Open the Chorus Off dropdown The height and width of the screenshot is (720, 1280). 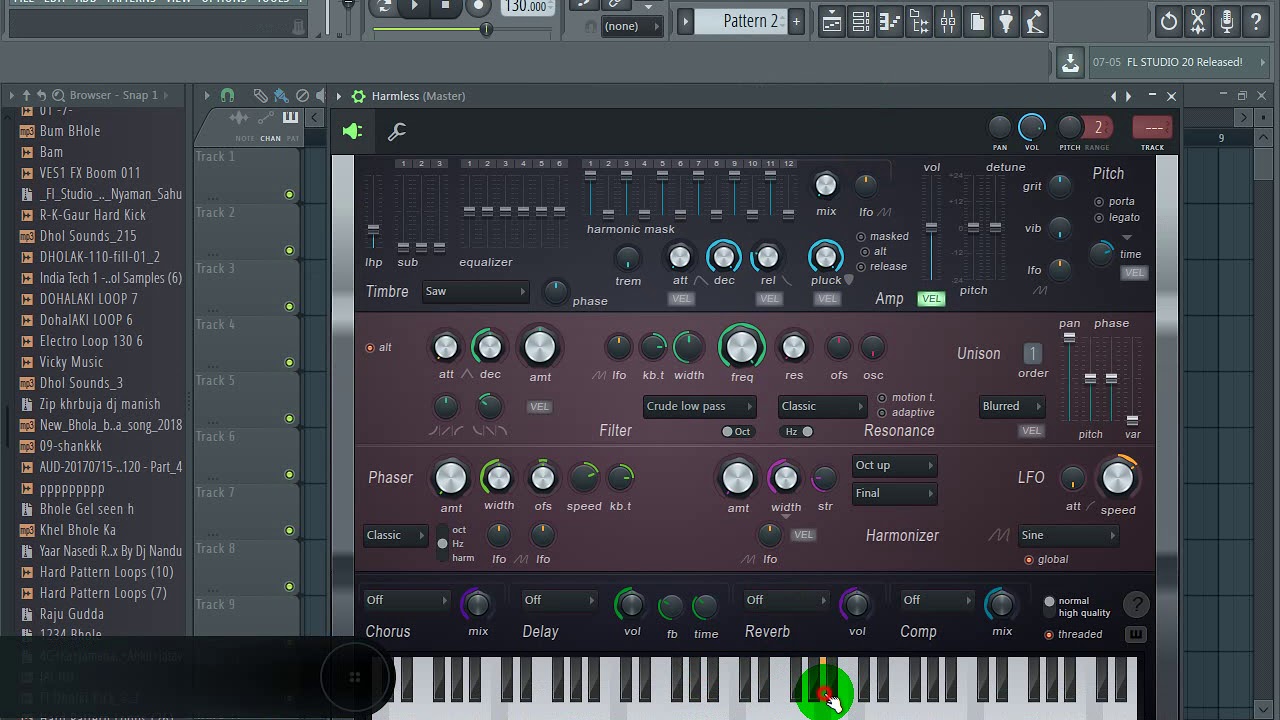pos(406,600)
